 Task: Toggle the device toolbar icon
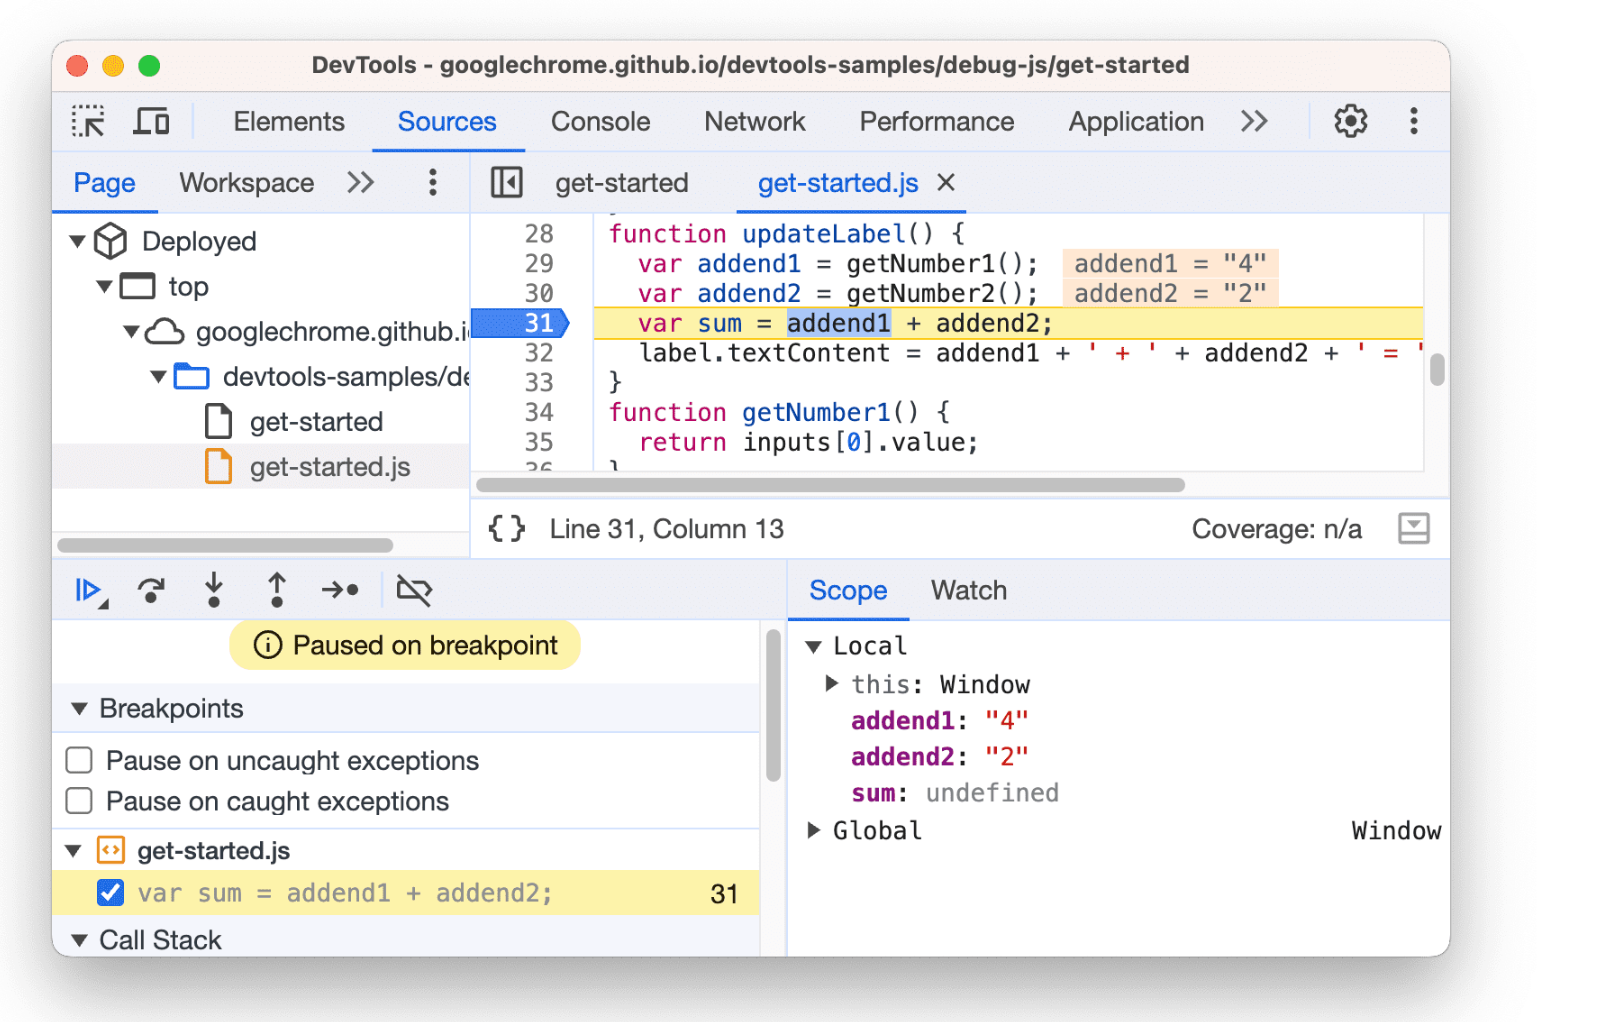pyautogui.click(x=151, y=121)
